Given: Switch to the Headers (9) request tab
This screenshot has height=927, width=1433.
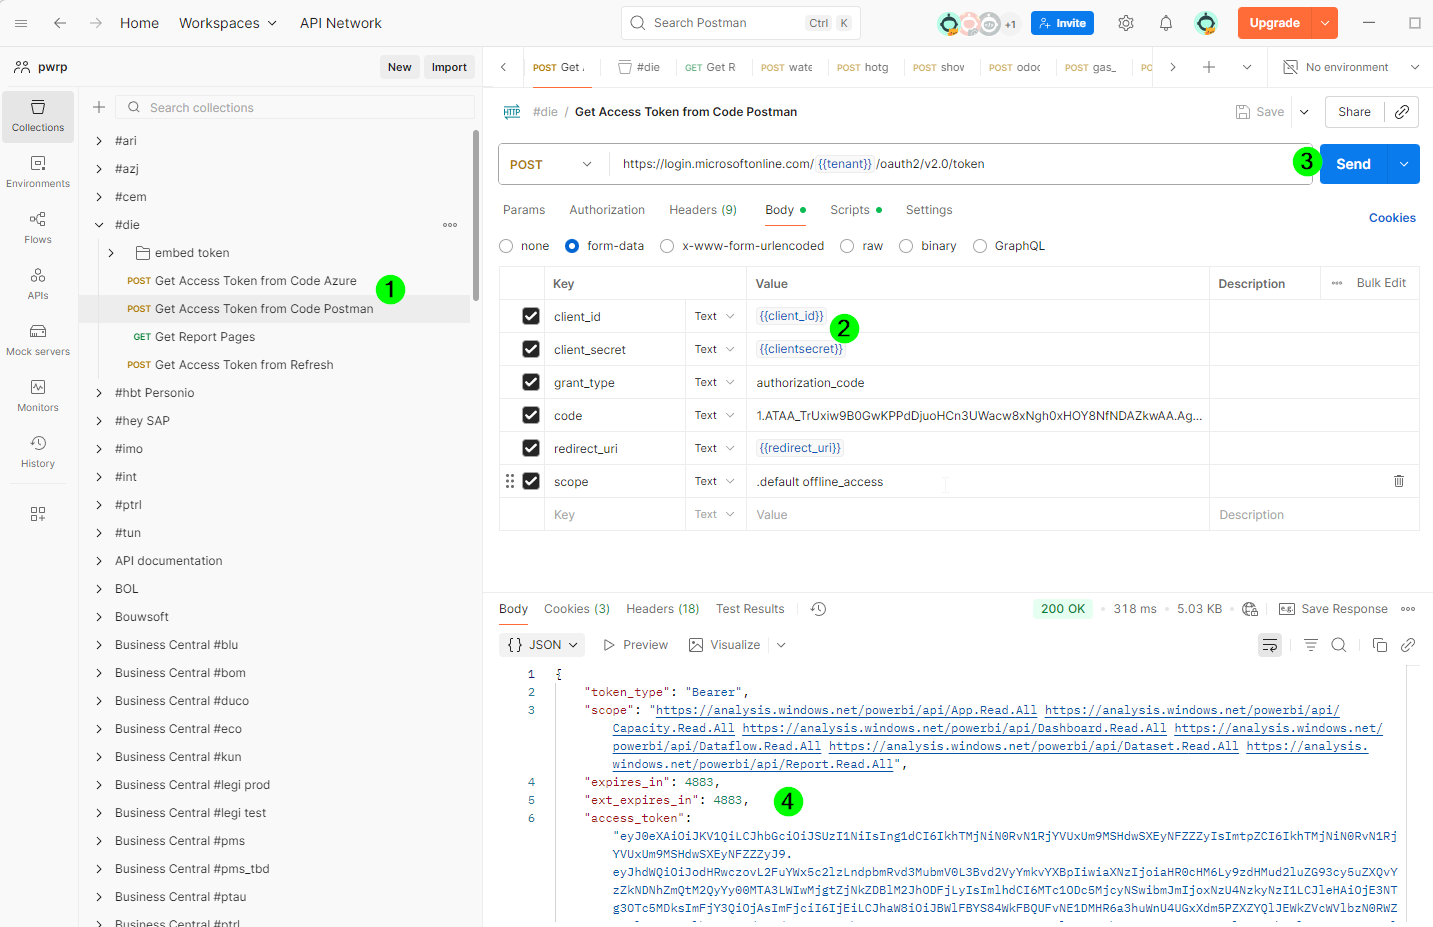Looking at the screenshot, I should pyautogui.click(x=703, y=210).
